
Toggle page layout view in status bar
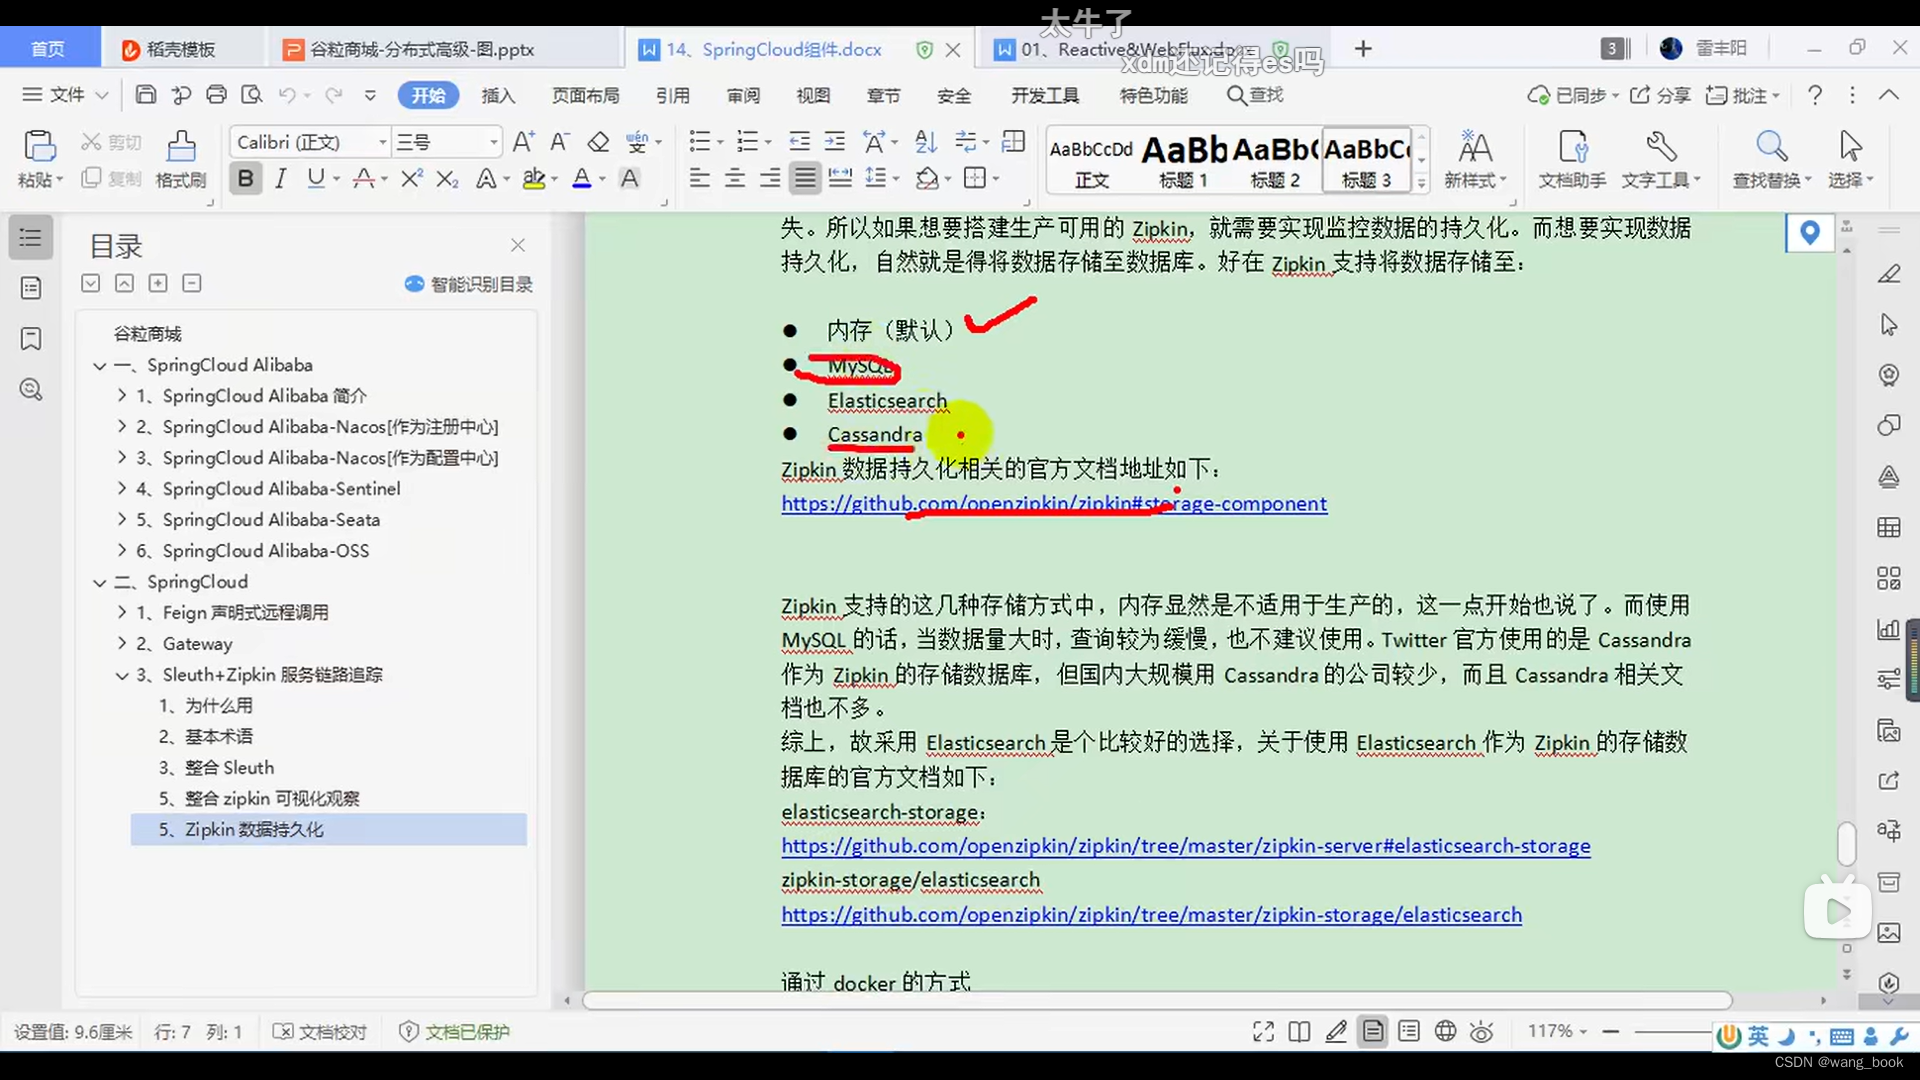click(1373, 1032)
